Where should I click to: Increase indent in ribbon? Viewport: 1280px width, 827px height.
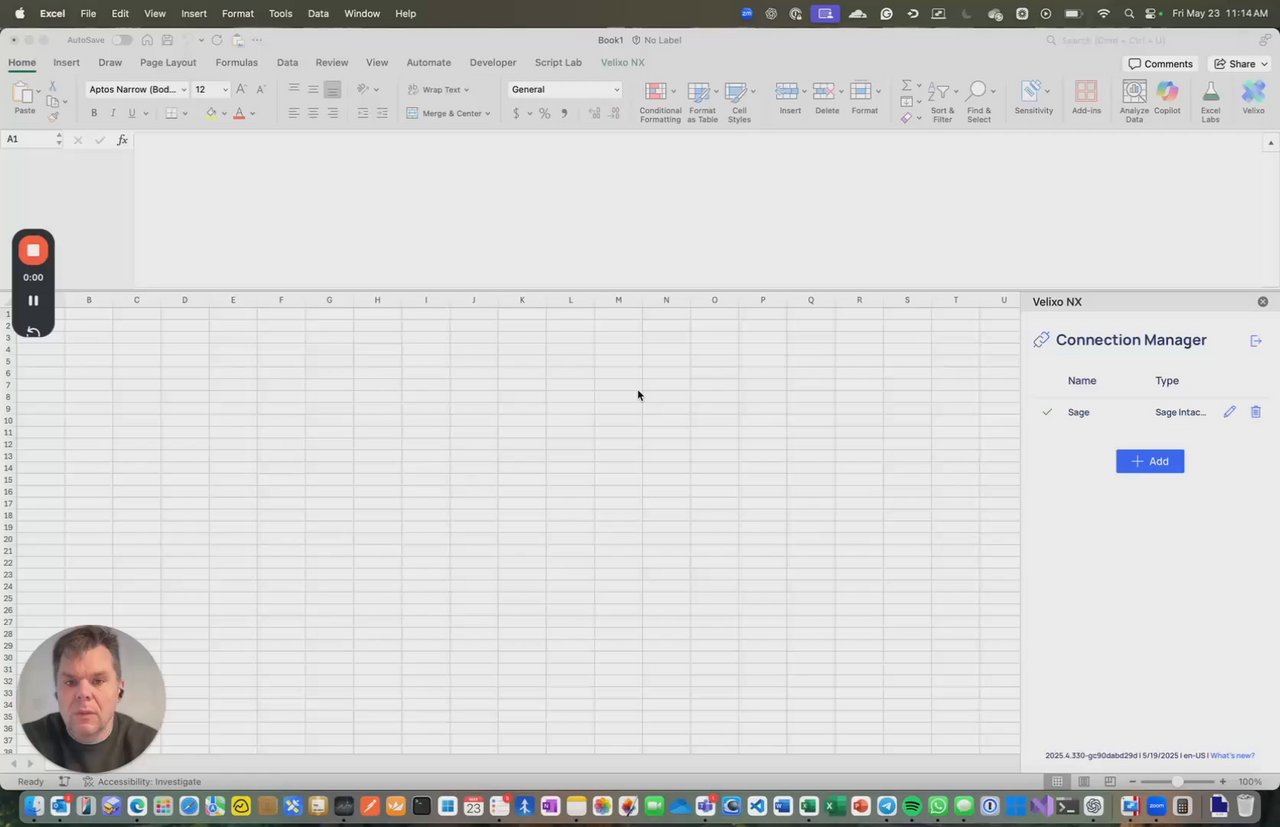(382, 113)
